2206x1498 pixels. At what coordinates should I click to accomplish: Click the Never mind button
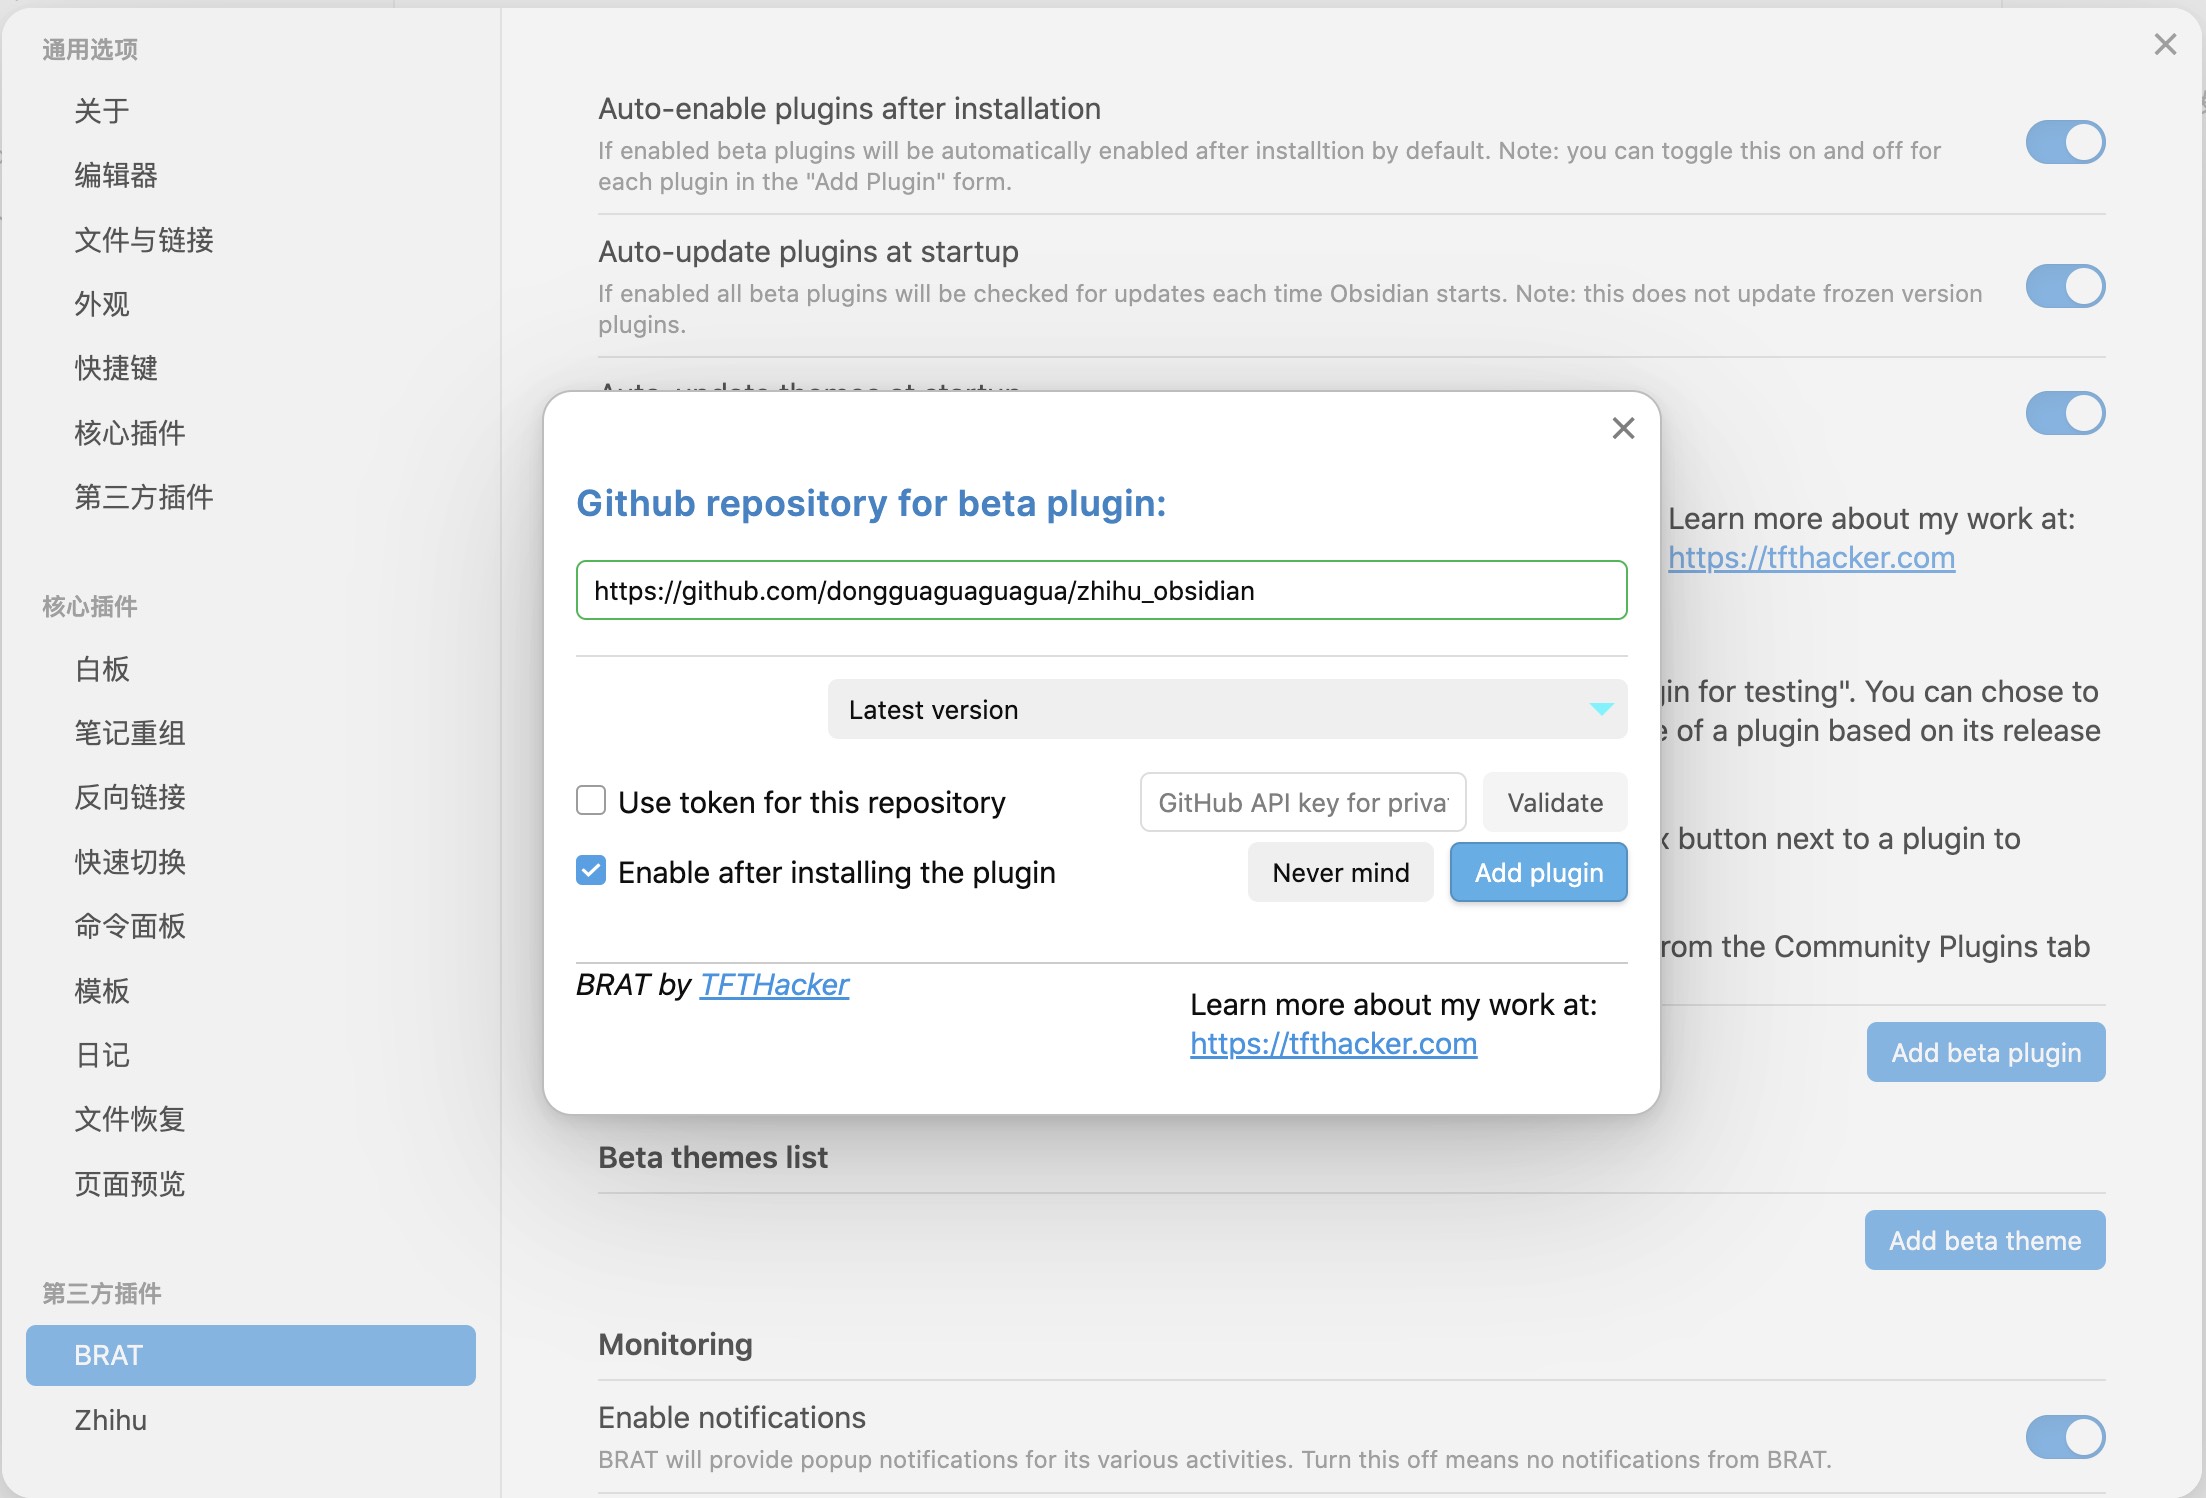coord(1340,871)
